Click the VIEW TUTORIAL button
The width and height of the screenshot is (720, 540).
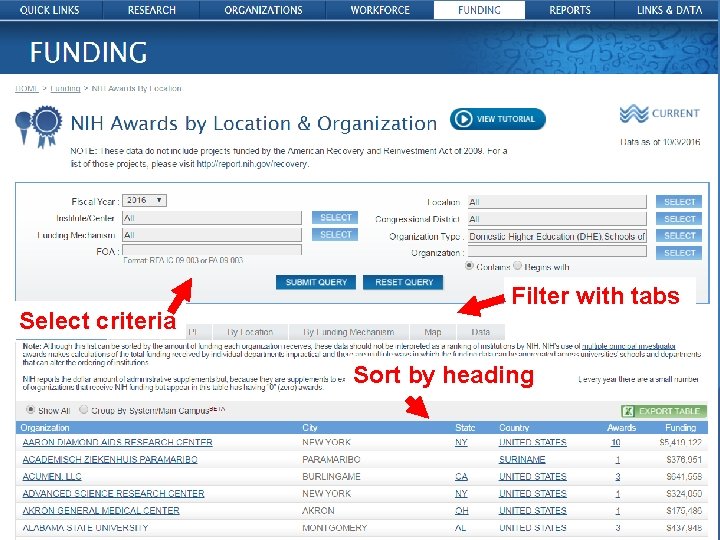point(498,119)
